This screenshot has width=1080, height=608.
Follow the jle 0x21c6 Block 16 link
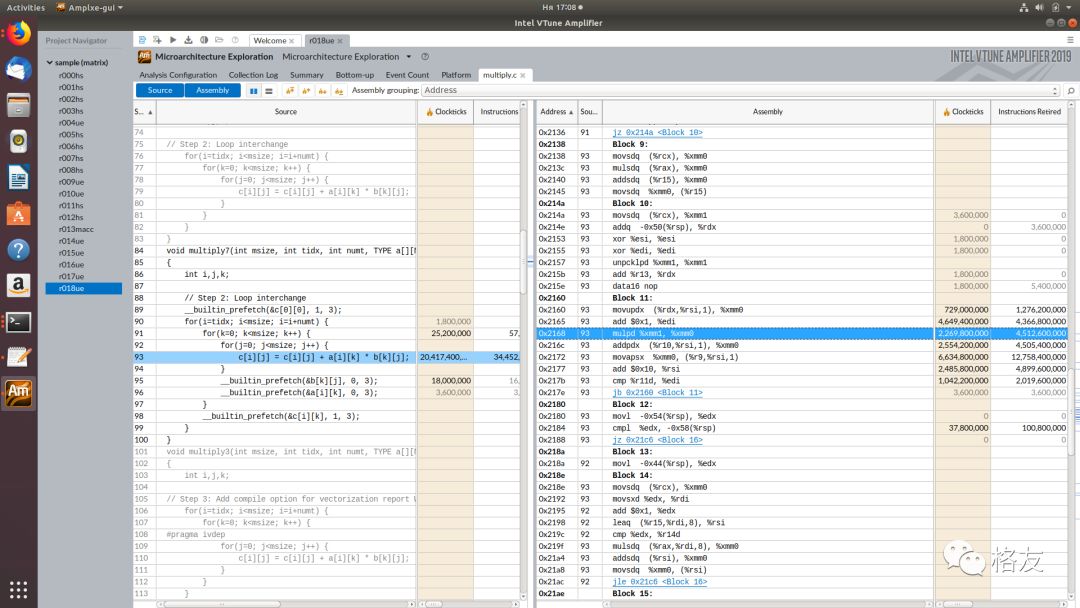click(659, 582)
